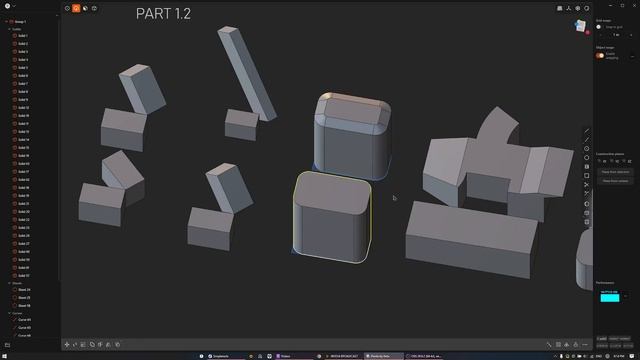640x360 pixels.
Task: Activate the Scale tool in bottom toolbar
Action: pyautogui.click(x=83, y=344)
